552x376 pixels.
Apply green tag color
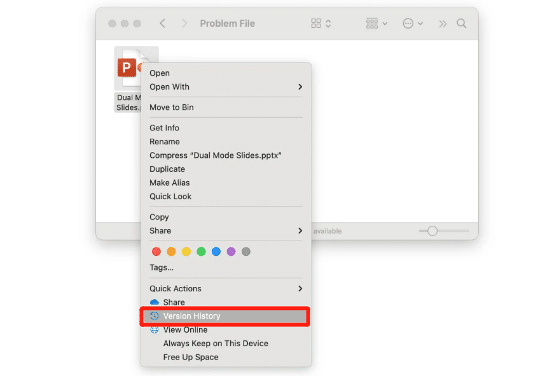pos(201,252)
